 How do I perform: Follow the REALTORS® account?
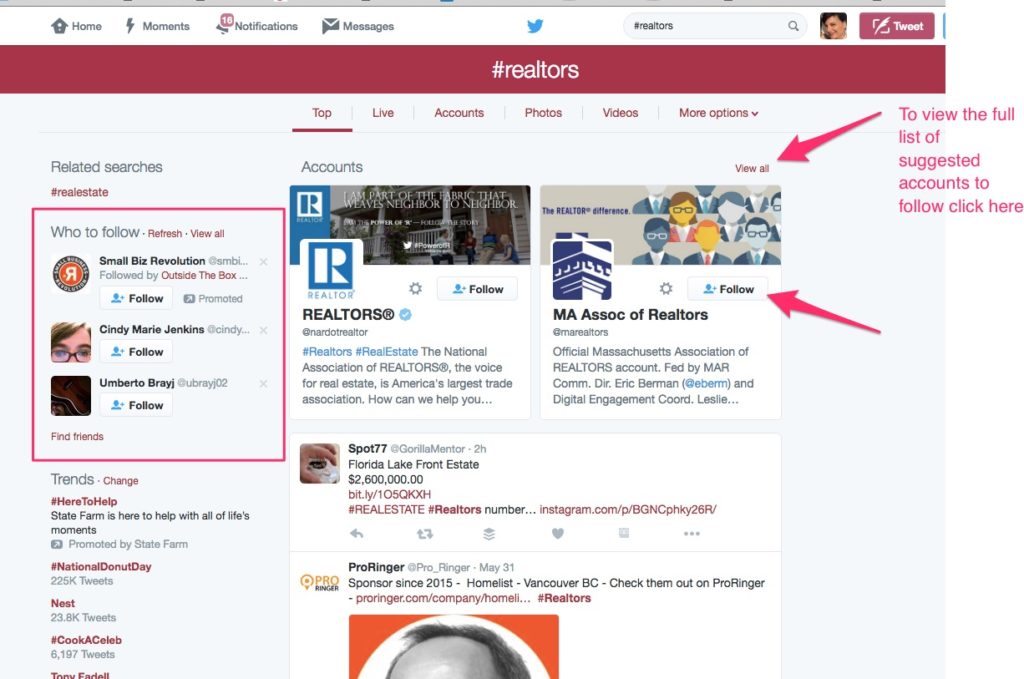coord(477,289)
